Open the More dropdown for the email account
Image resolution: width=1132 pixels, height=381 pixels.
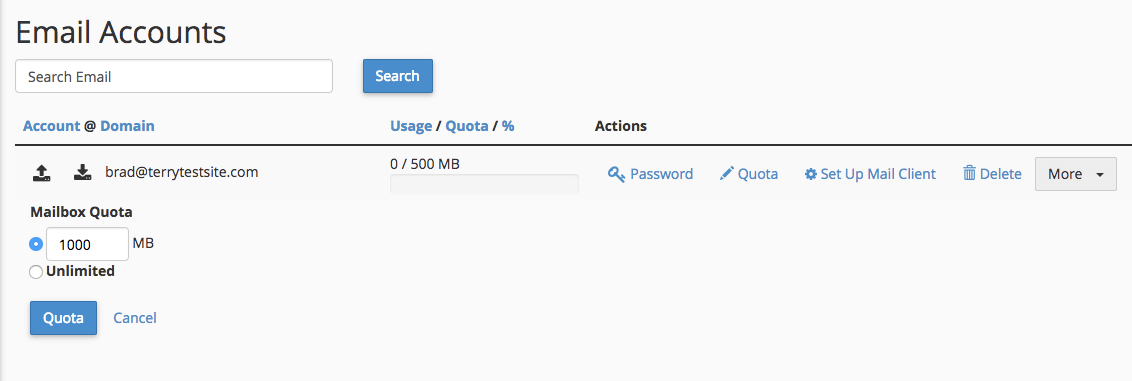(1076, 174)
